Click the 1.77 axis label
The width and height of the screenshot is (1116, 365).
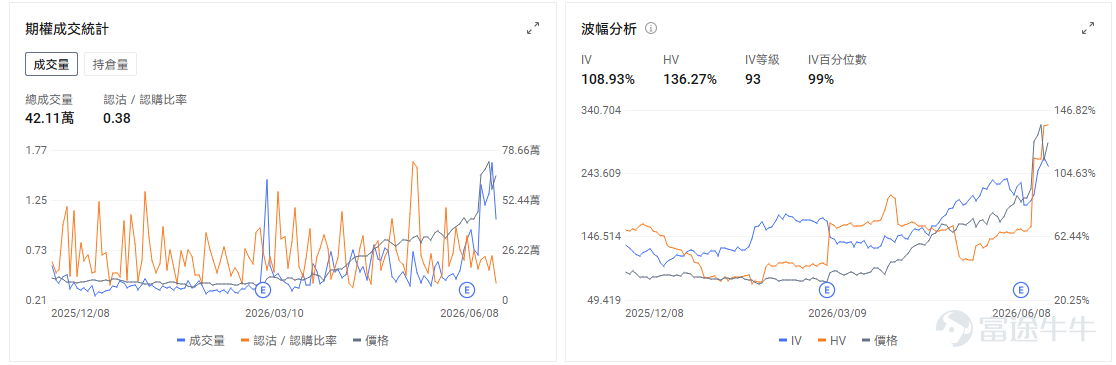pos(36,150)
